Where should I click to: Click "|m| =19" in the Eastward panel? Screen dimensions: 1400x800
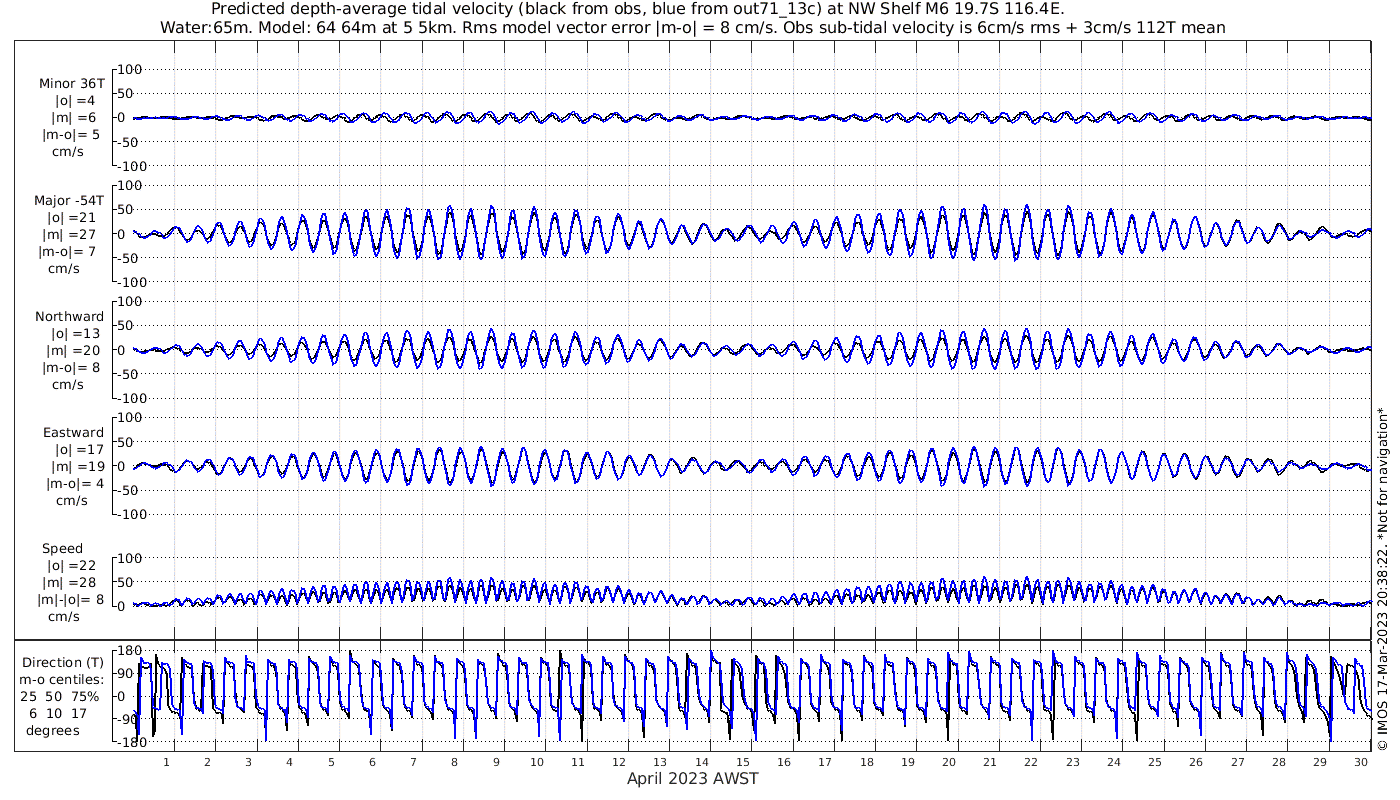pyautogui.click(x=79, y=466)
